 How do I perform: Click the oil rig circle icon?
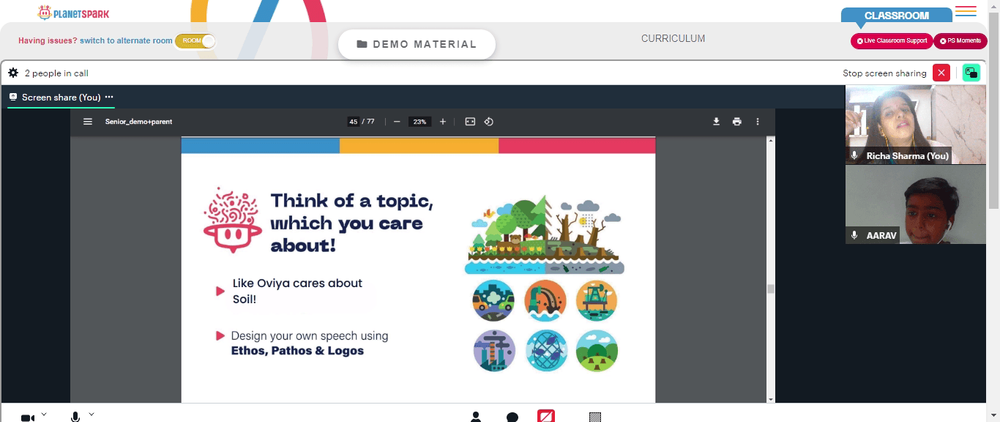[x=596, y=300]
